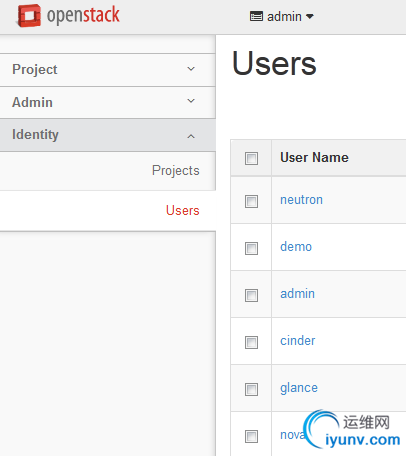Click the project list icon beside admin
Image resolution: width=406 pixels, height=456 pixels.
coord(256,16)
